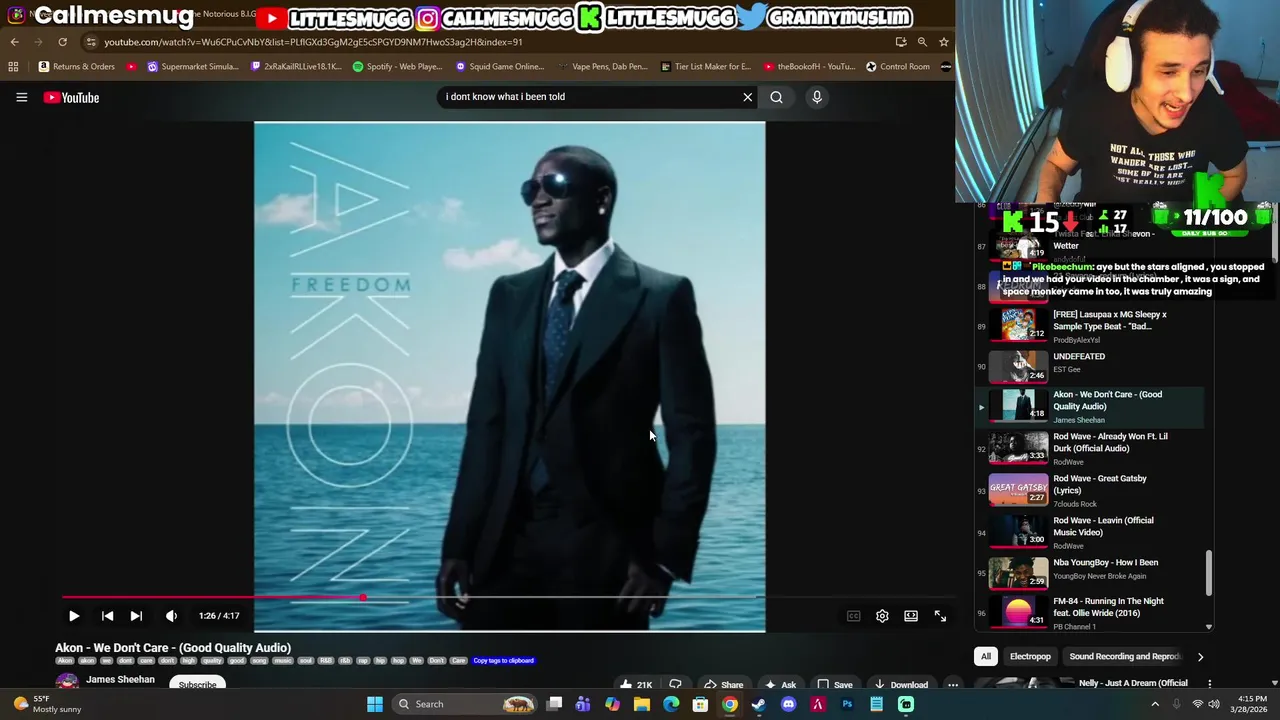Start voice search with the microphone
1280x720 pixels.
[817, 97]
